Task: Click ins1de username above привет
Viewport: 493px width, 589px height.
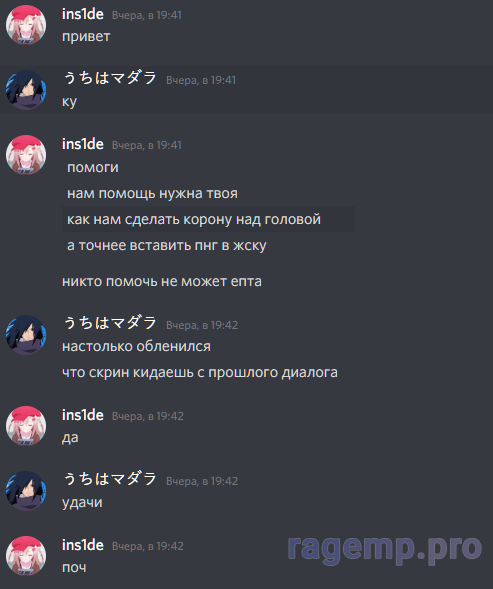Action: [83, 14]
